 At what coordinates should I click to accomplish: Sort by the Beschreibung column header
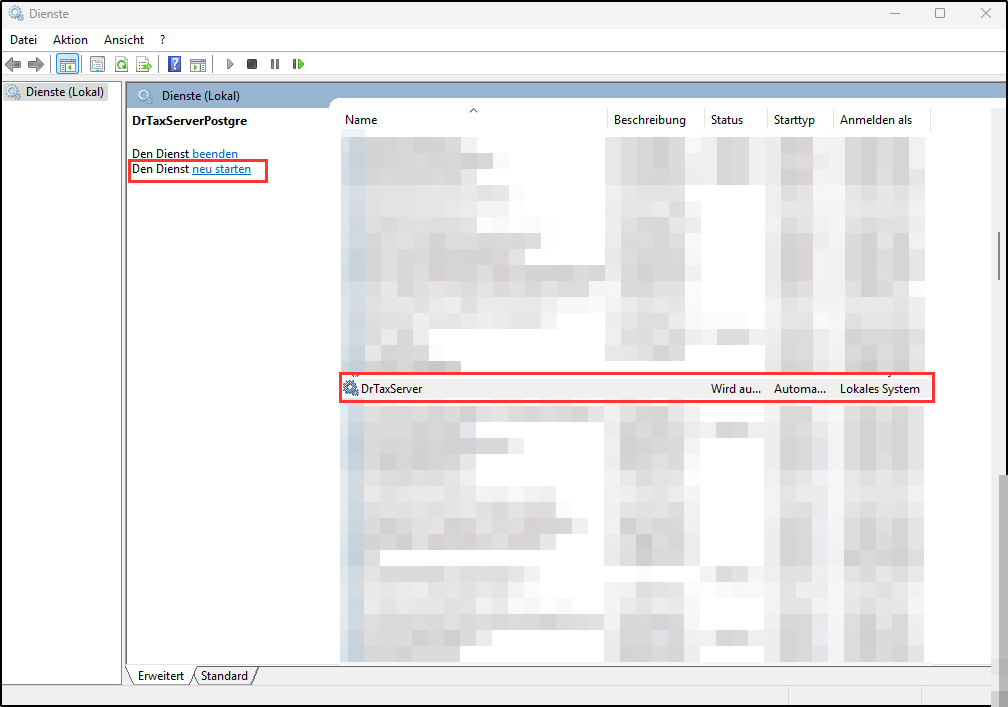pyautogui.click(x=655, y=120)
